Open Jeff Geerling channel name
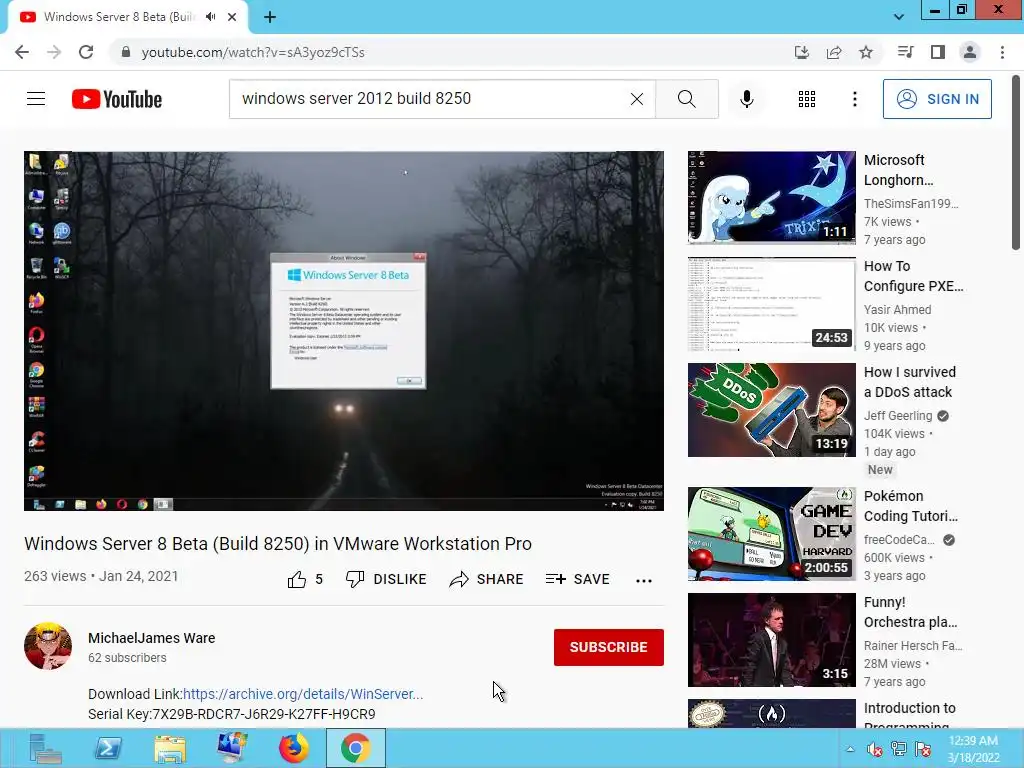Viewport: 1024px width, 768px height. coord(898,415)
